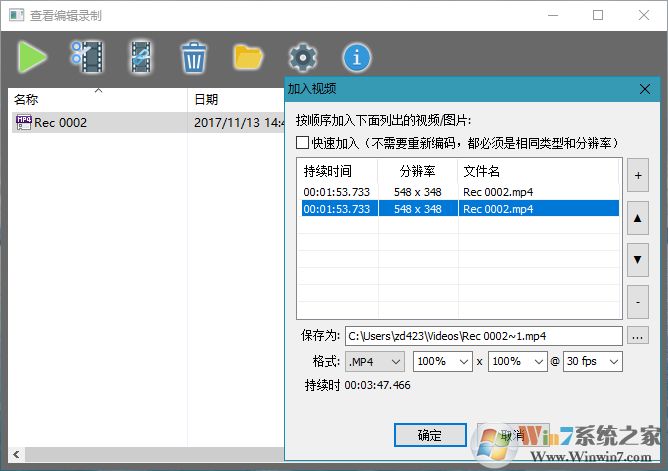Viewport: 668px width, 471px height.
Task: Enable the 快速加入 checkbox
Action: [302, 143]
